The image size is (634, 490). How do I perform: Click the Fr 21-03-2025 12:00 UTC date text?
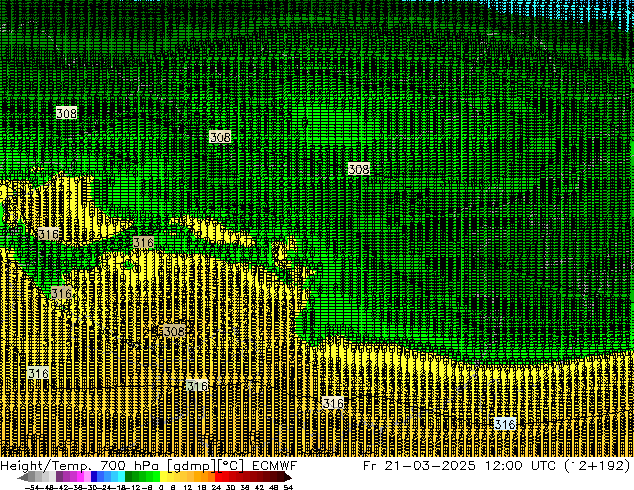[x=459, y=465]
